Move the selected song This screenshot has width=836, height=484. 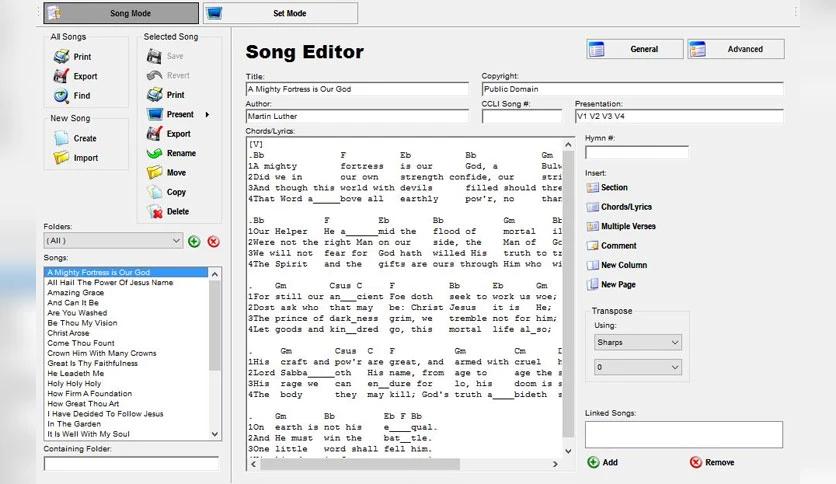(x=166, y=173)
